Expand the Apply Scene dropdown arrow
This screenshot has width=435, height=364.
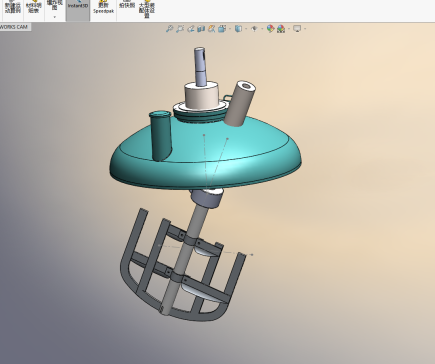(x=289, y=29)
